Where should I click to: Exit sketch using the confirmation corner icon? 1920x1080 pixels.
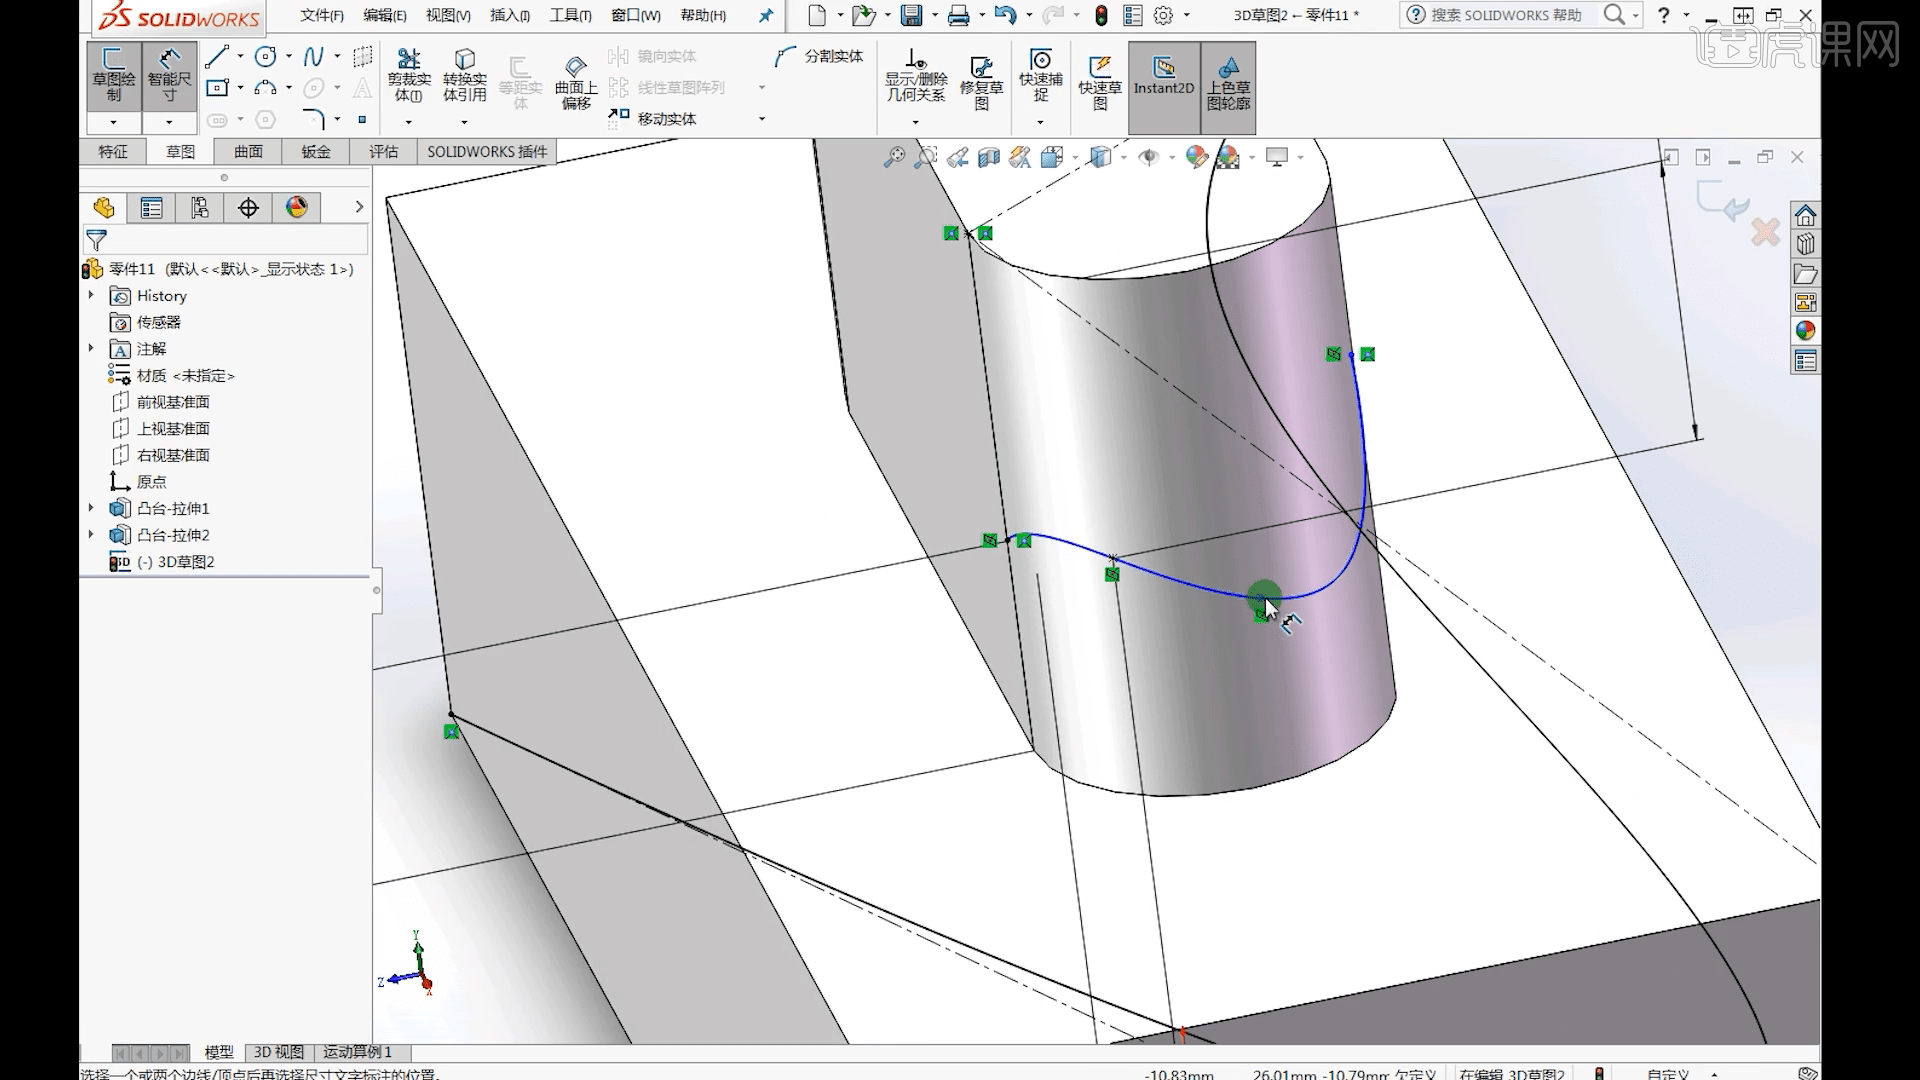1723,202
